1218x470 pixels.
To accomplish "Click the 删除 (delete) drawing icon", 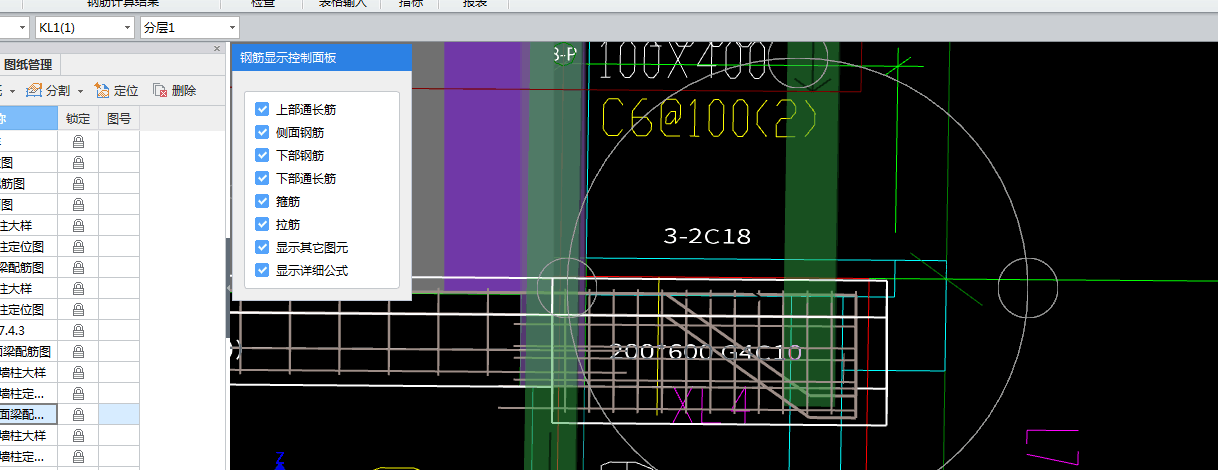I will coord(160,91).
